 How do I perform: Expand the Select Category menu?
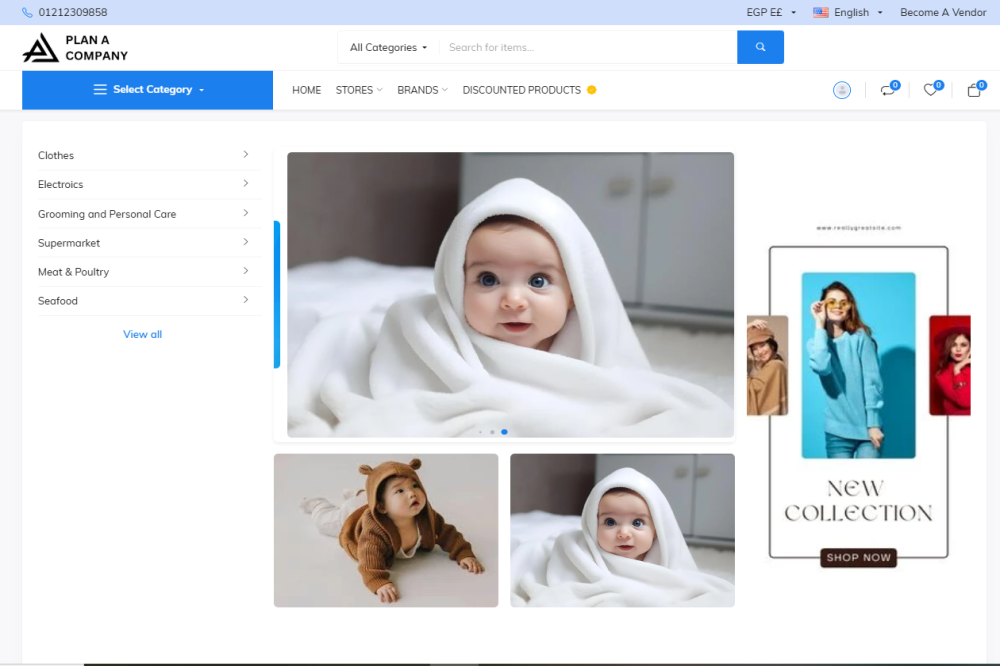pyautogui.click(x=147, y=90)
